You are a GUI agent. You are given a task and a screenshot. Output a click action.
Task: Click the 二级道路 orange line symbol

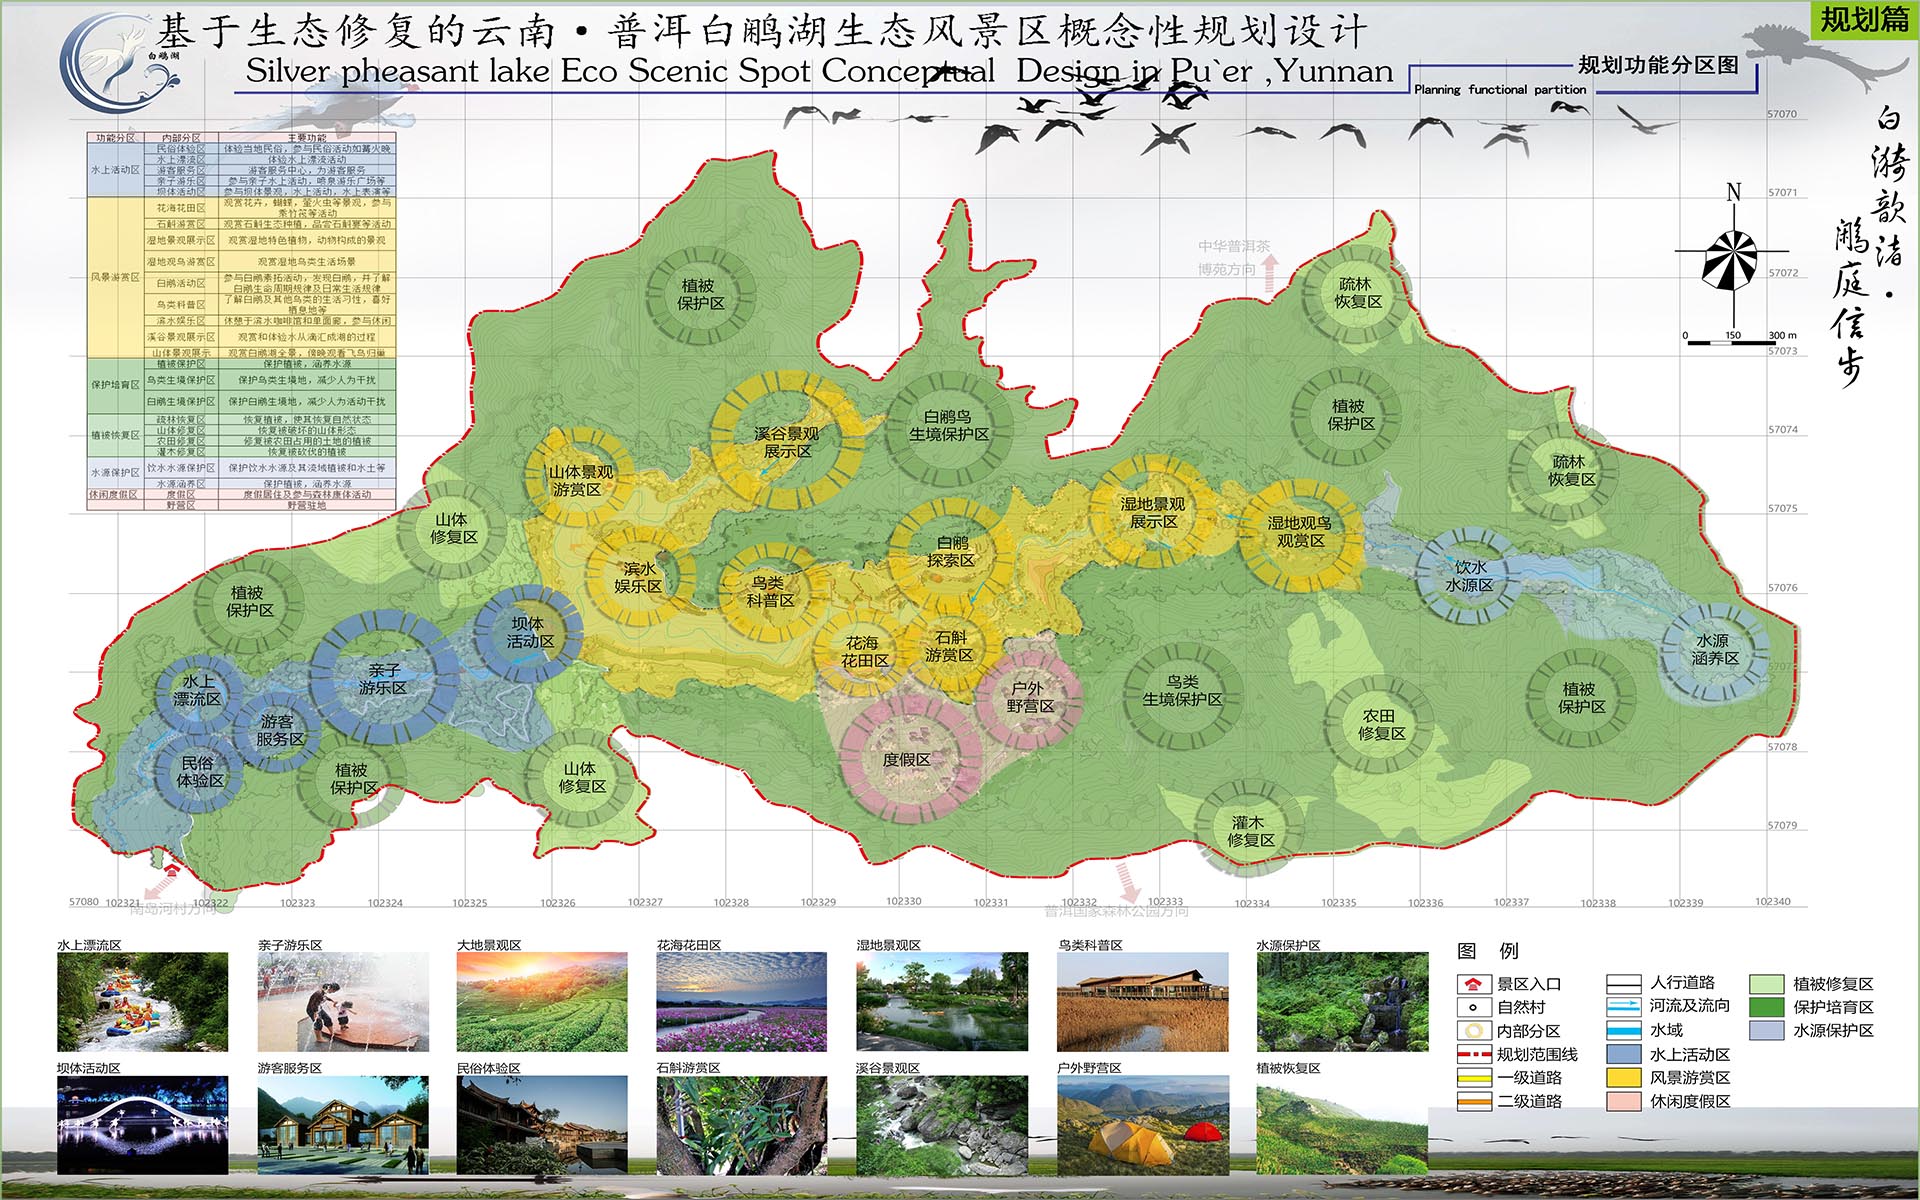point(1474,1101)
